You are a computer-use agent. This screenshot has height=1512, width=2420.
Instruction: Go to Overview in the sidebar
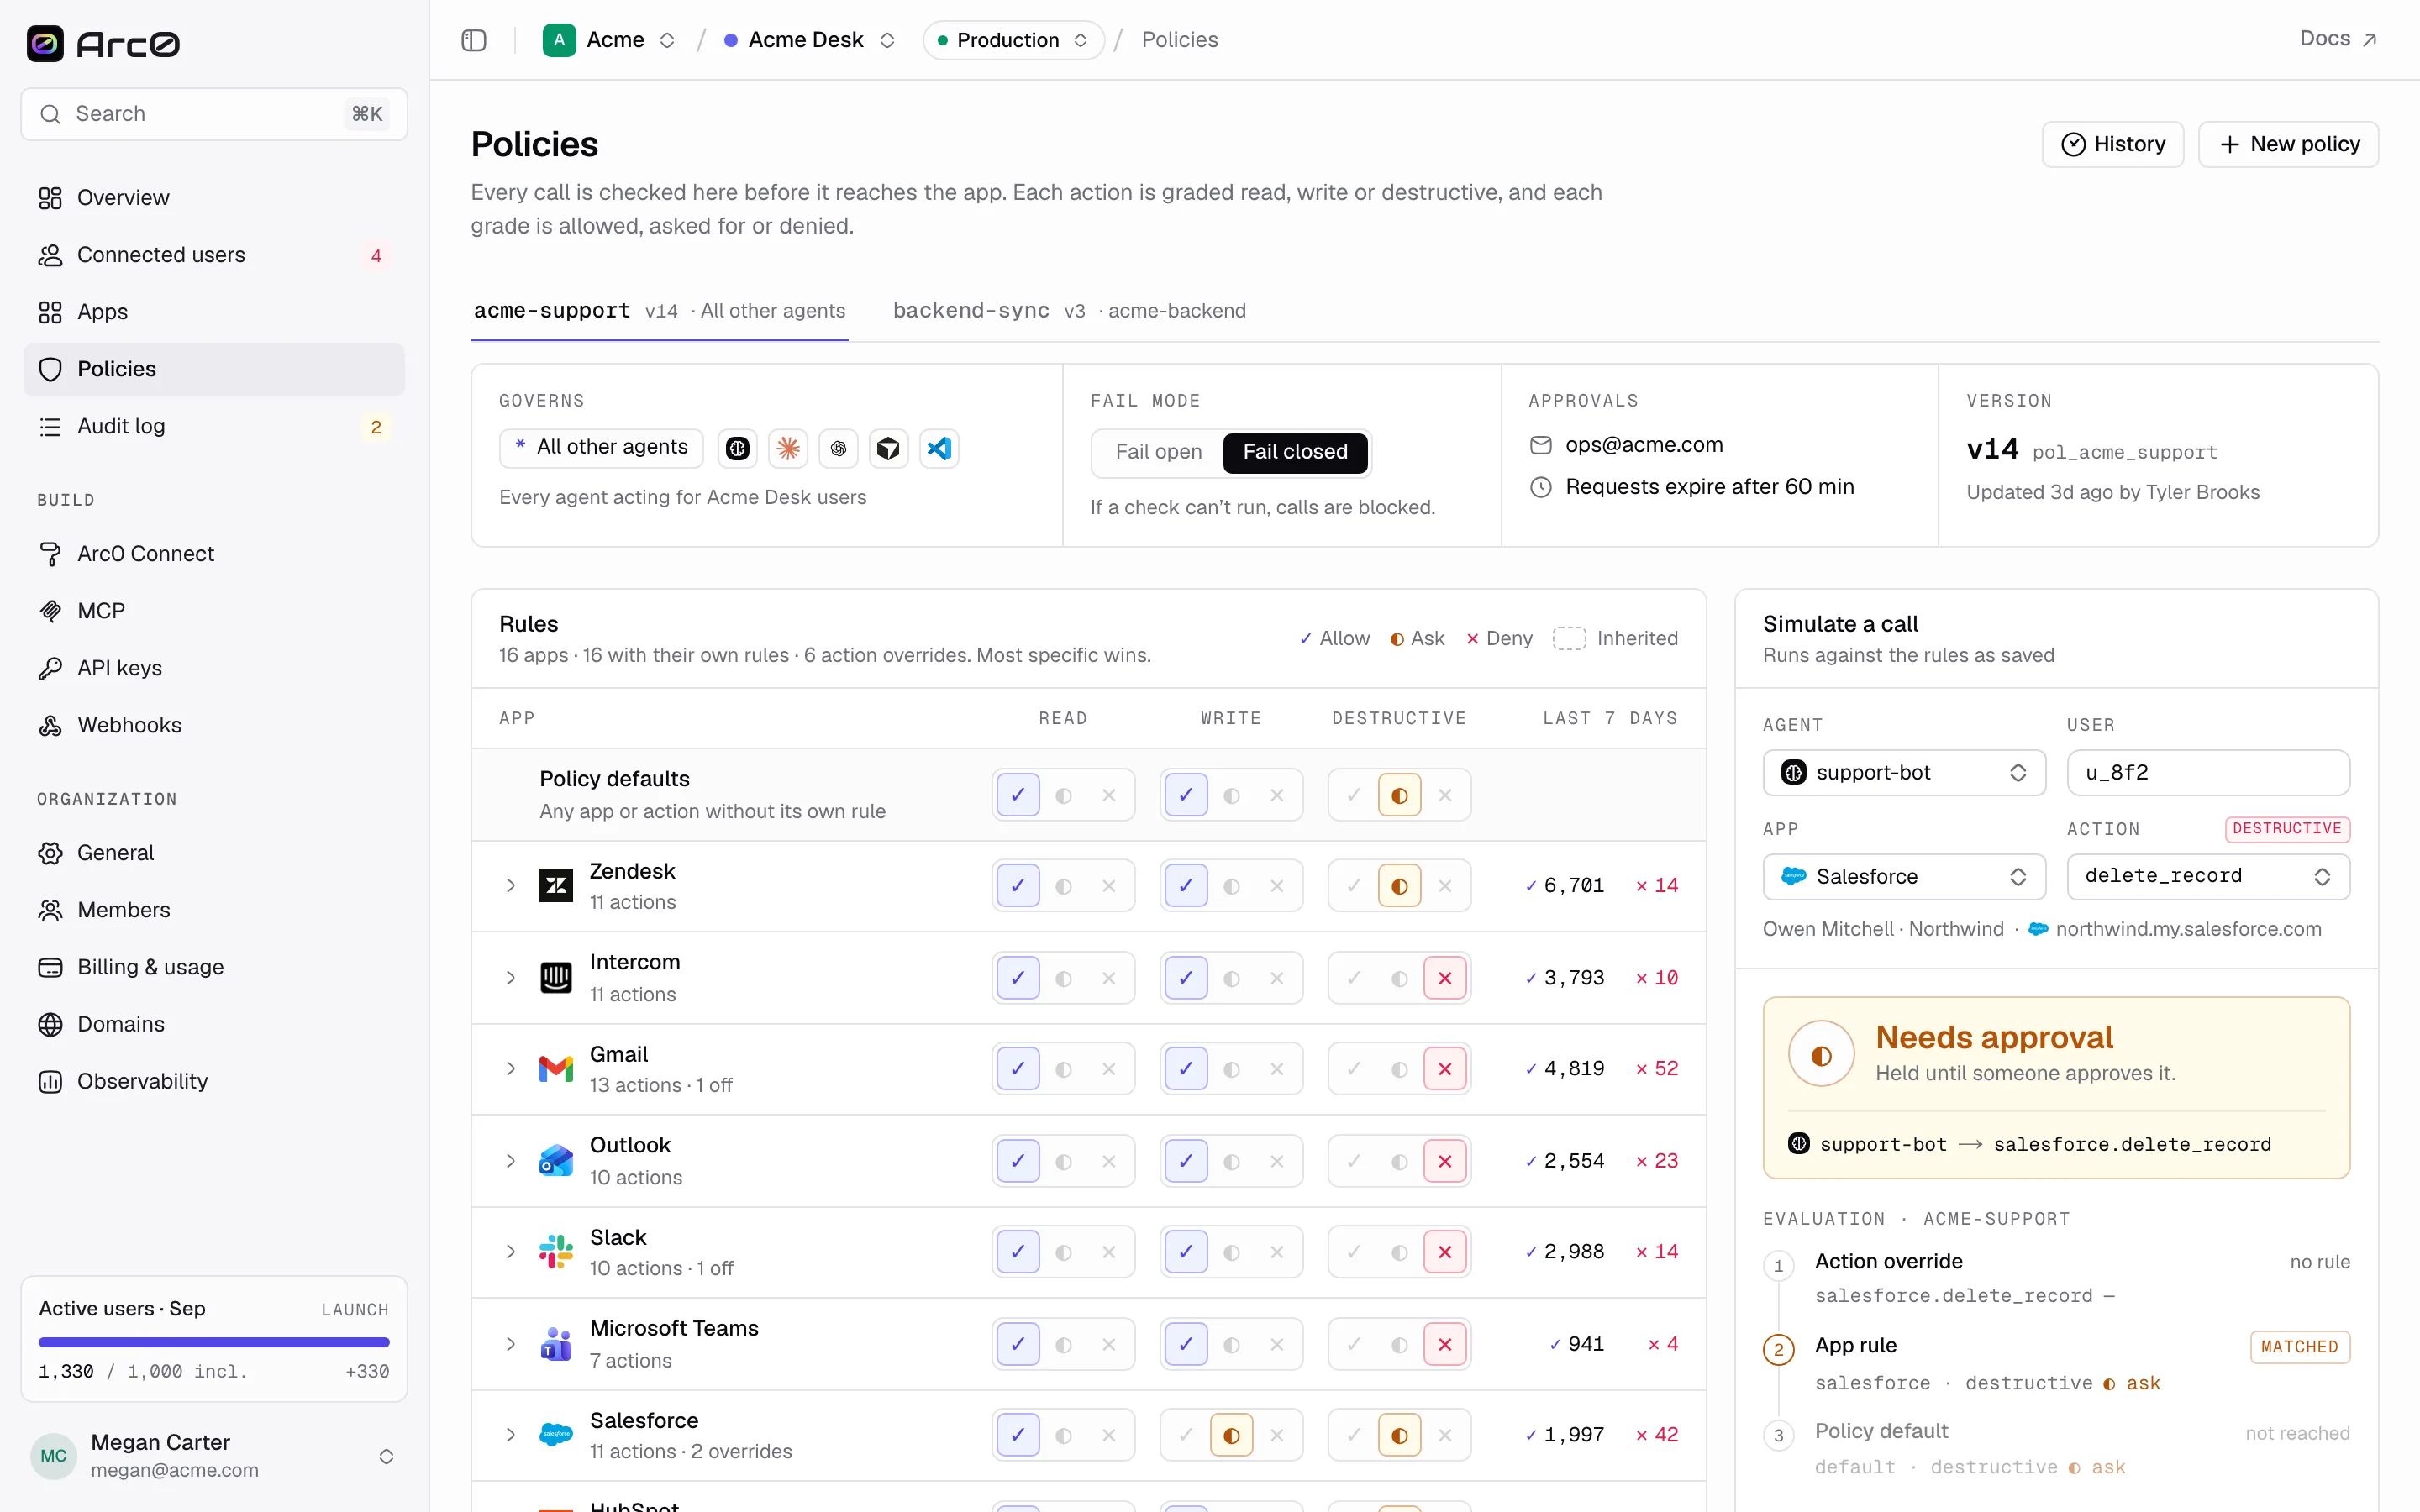214,198
